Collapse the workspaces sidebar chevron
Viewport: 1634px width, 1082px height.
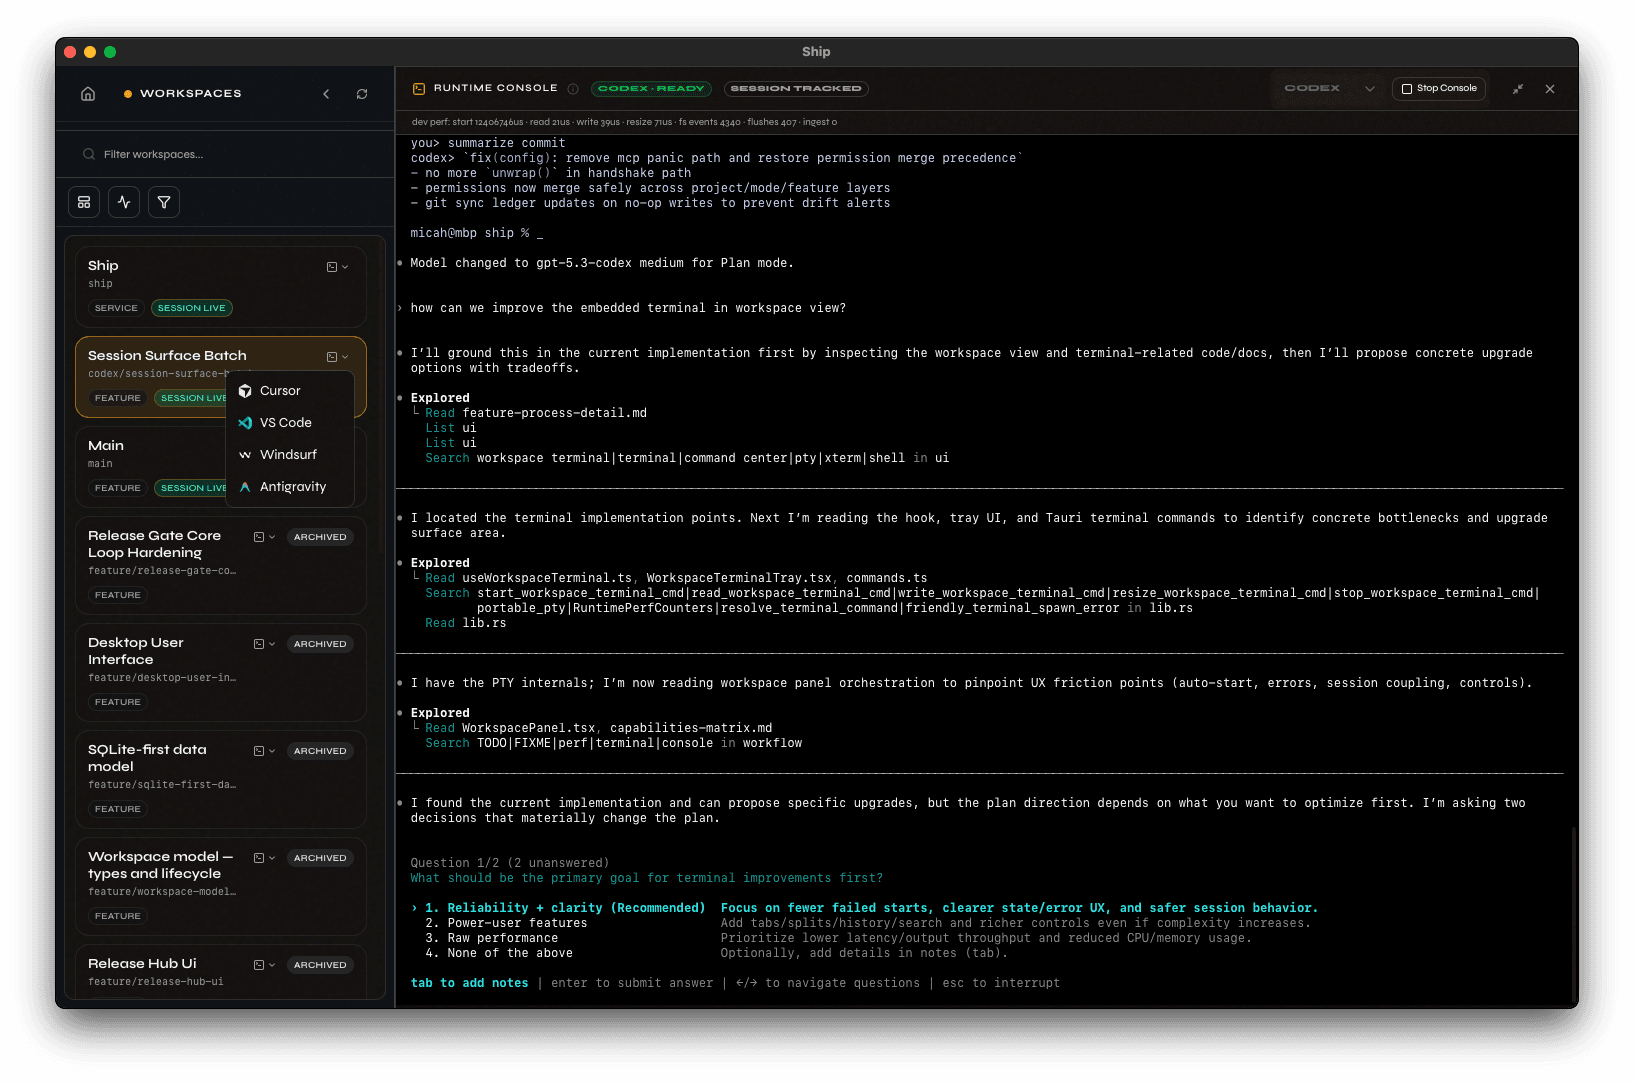(326, 93)
